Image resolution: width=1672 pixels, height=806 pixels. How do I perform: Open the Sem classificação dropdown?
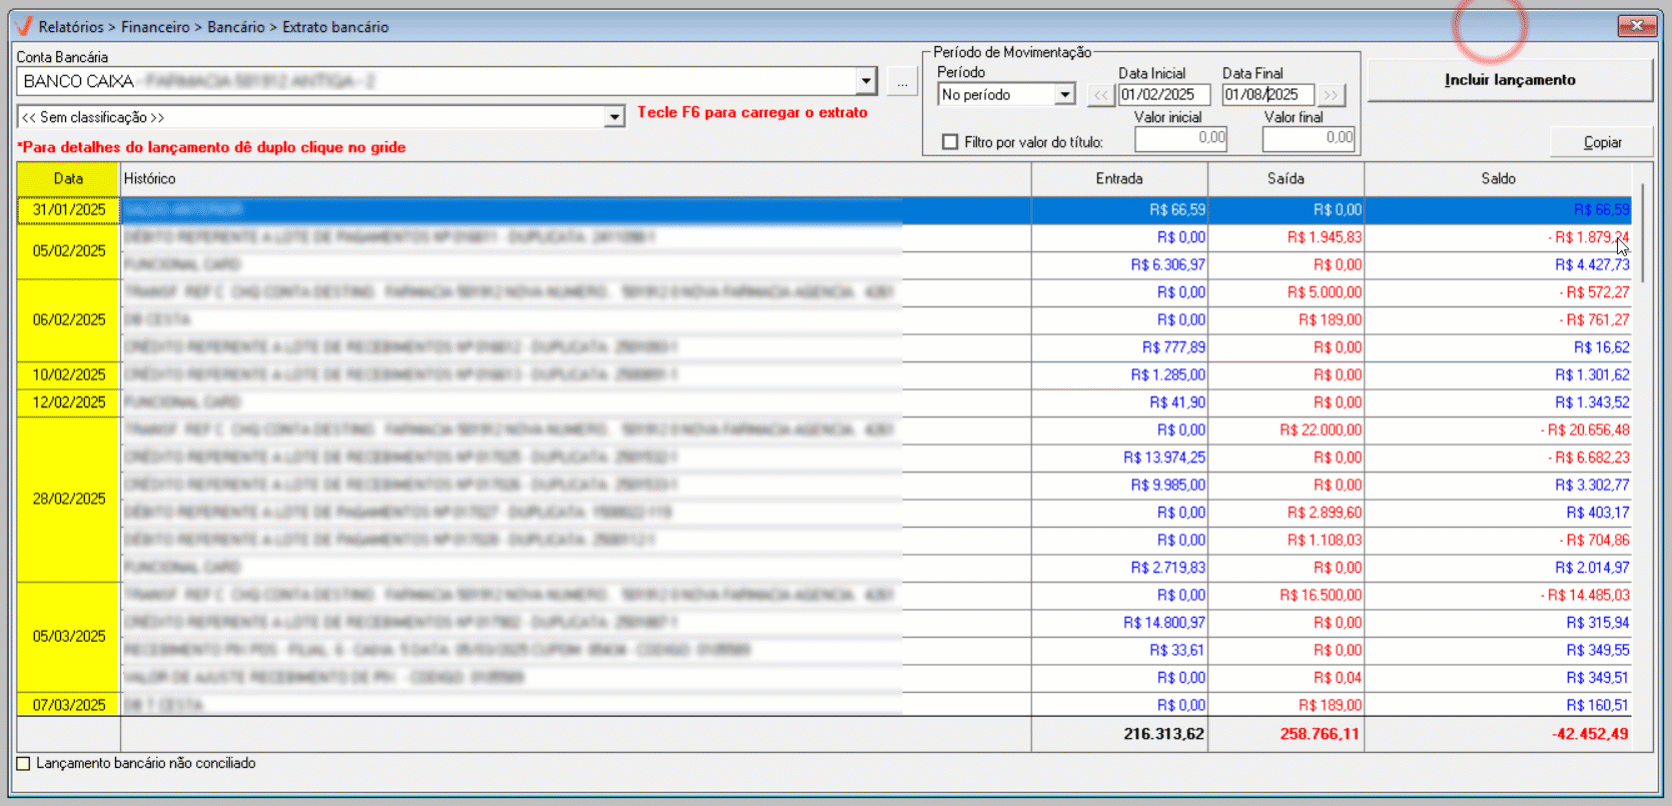point(614,118)
